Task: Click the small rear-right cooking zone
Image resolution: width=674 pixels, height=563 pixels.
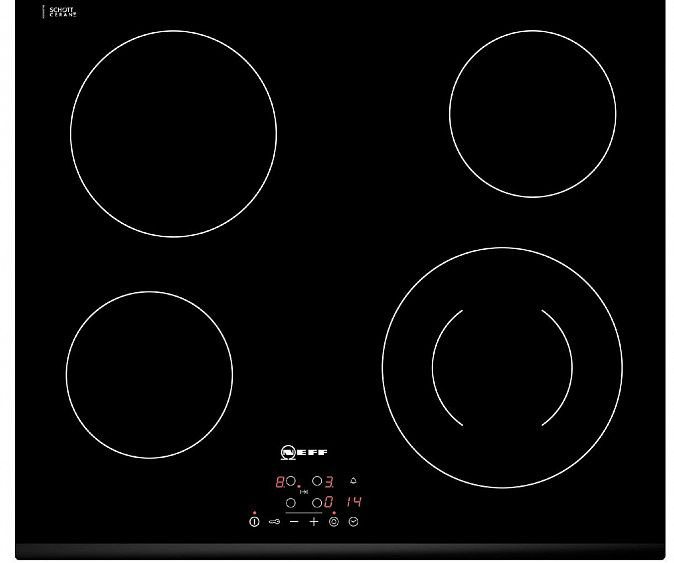Action: tap(532, 113)
